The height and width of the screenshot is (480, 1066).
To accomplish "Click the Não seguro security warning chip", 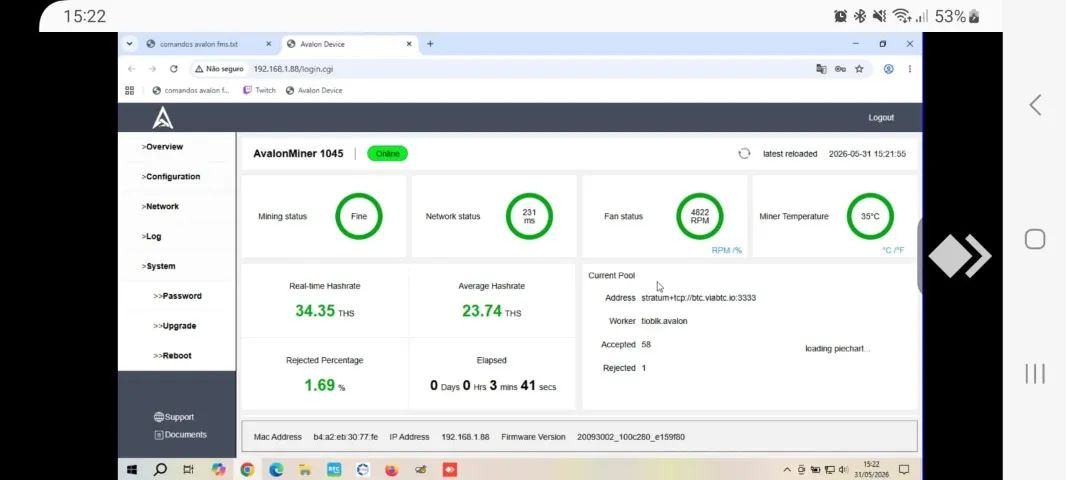I will coord(219,69).
